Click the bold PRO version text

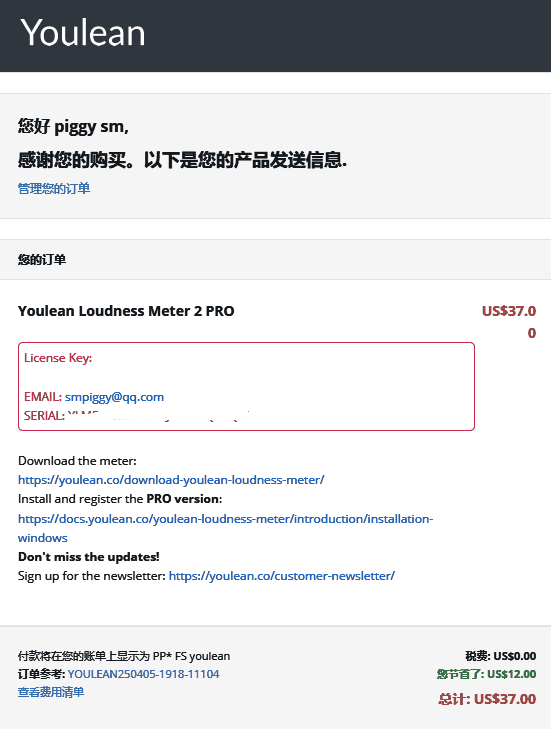(184, 499)
